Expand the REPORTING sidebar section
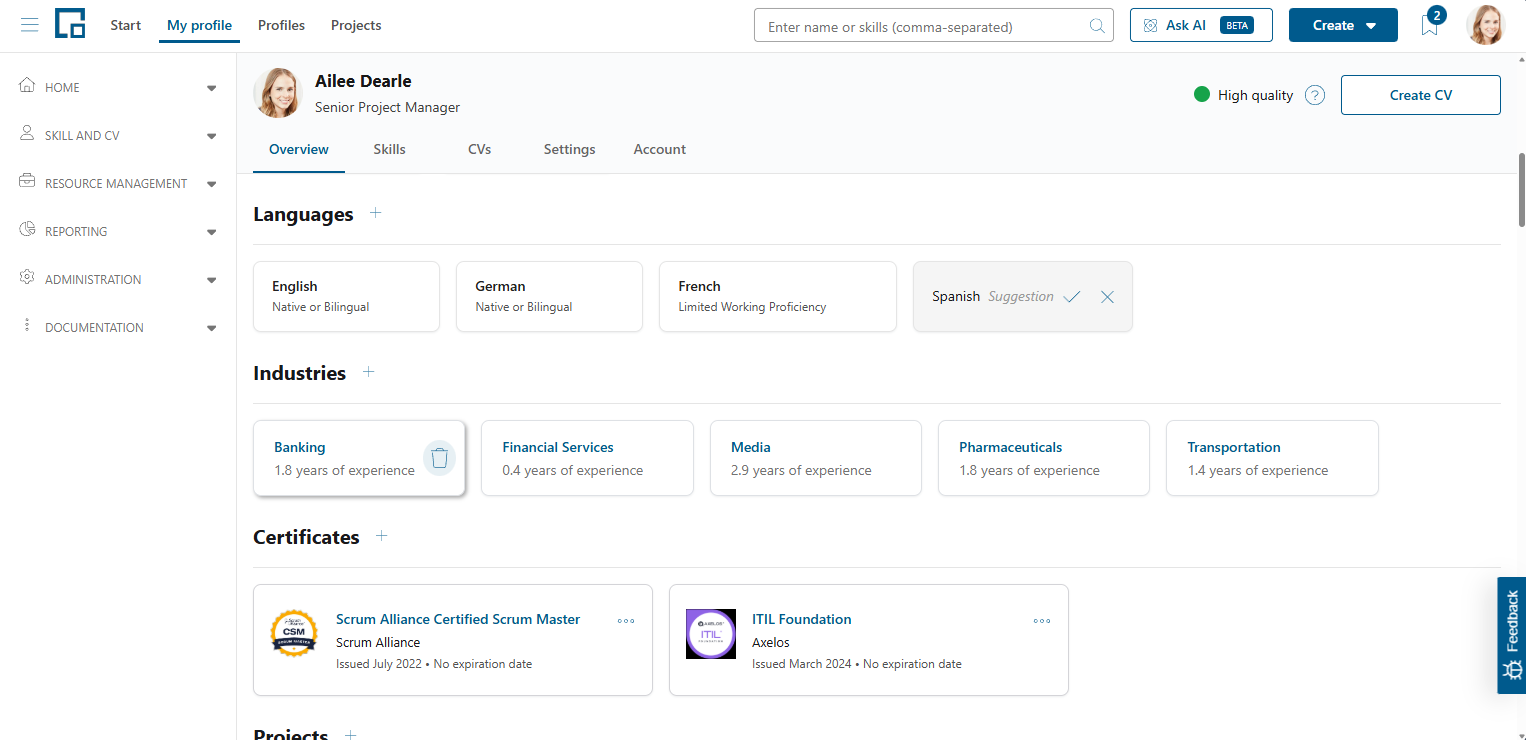Viewport: 1526px width, 740px height. coord(118,231)
